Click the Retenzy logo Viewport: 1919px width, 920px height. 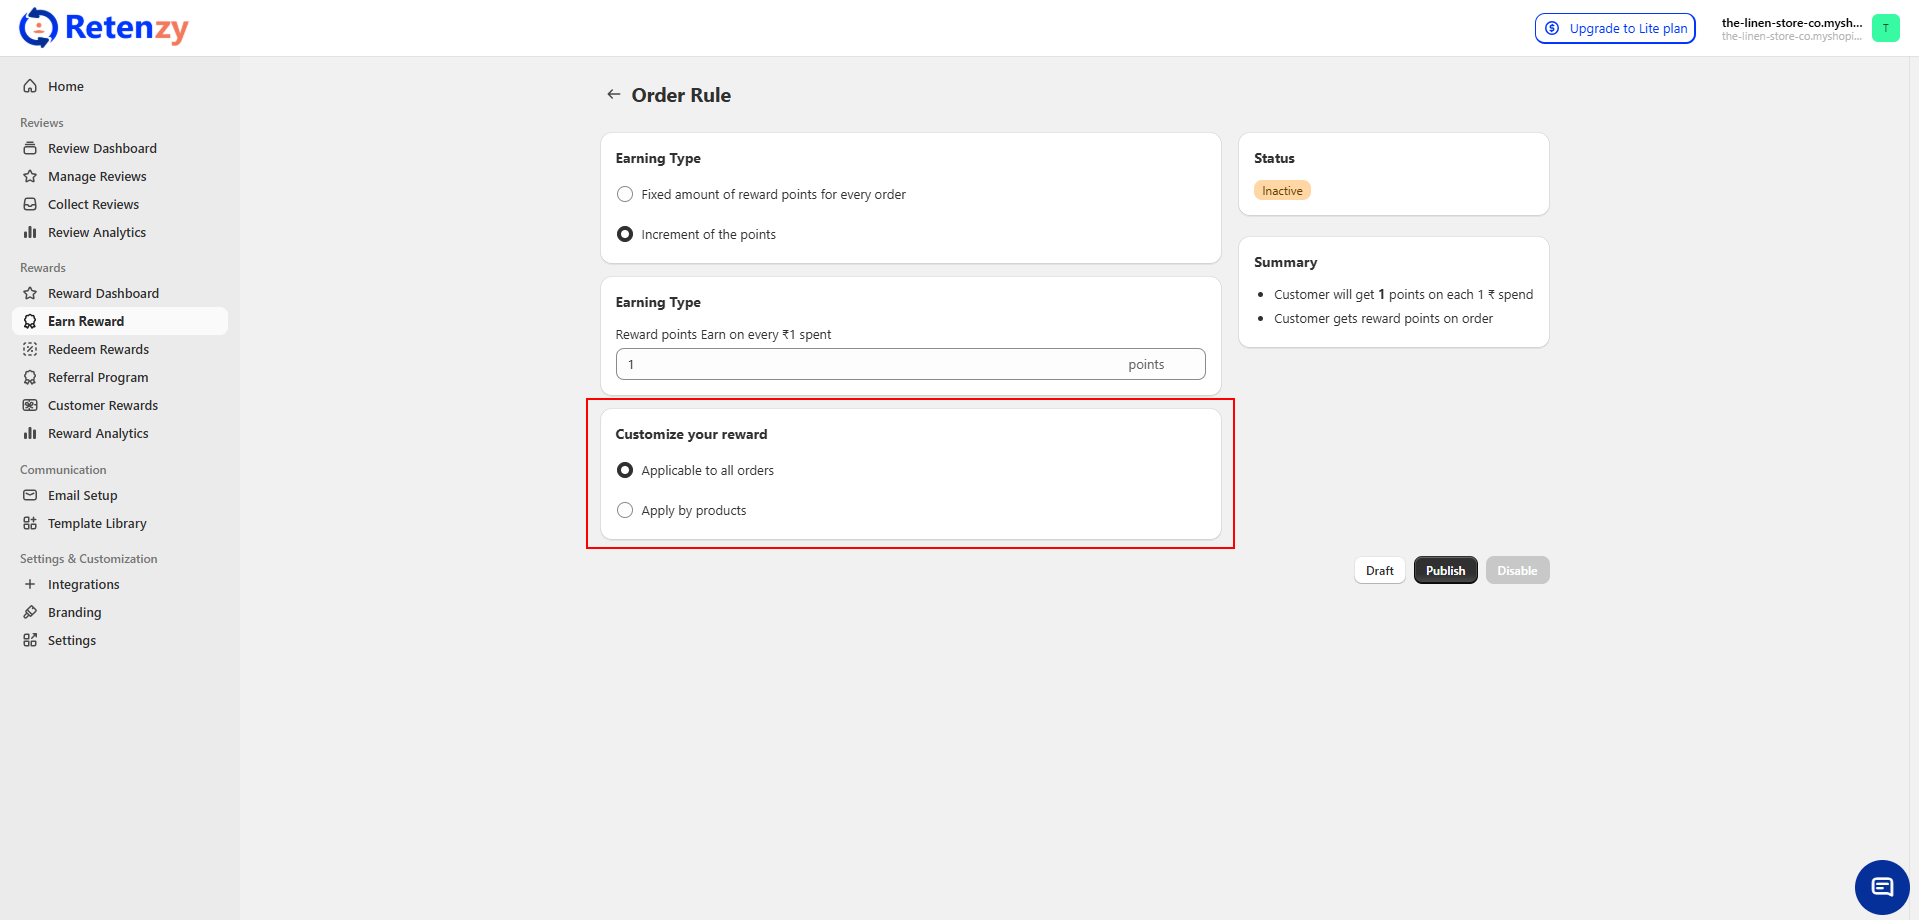pyautogui.click(x=104, y=28)
